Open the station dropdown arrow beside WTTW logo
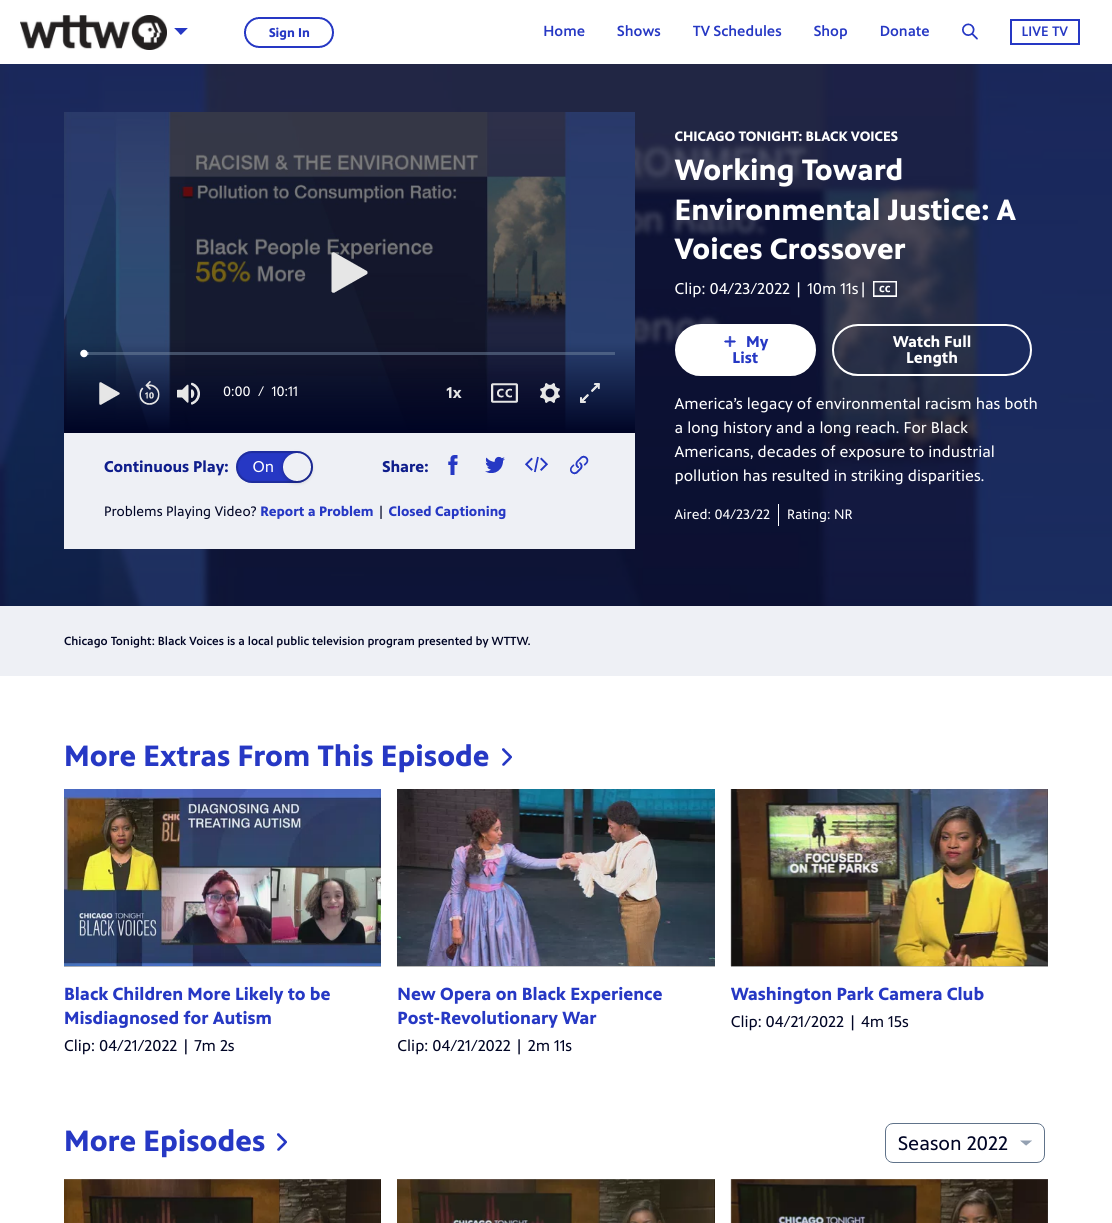Image resolution: width=1112 pixels, height=1223 pixels. [x=181, y=31]
